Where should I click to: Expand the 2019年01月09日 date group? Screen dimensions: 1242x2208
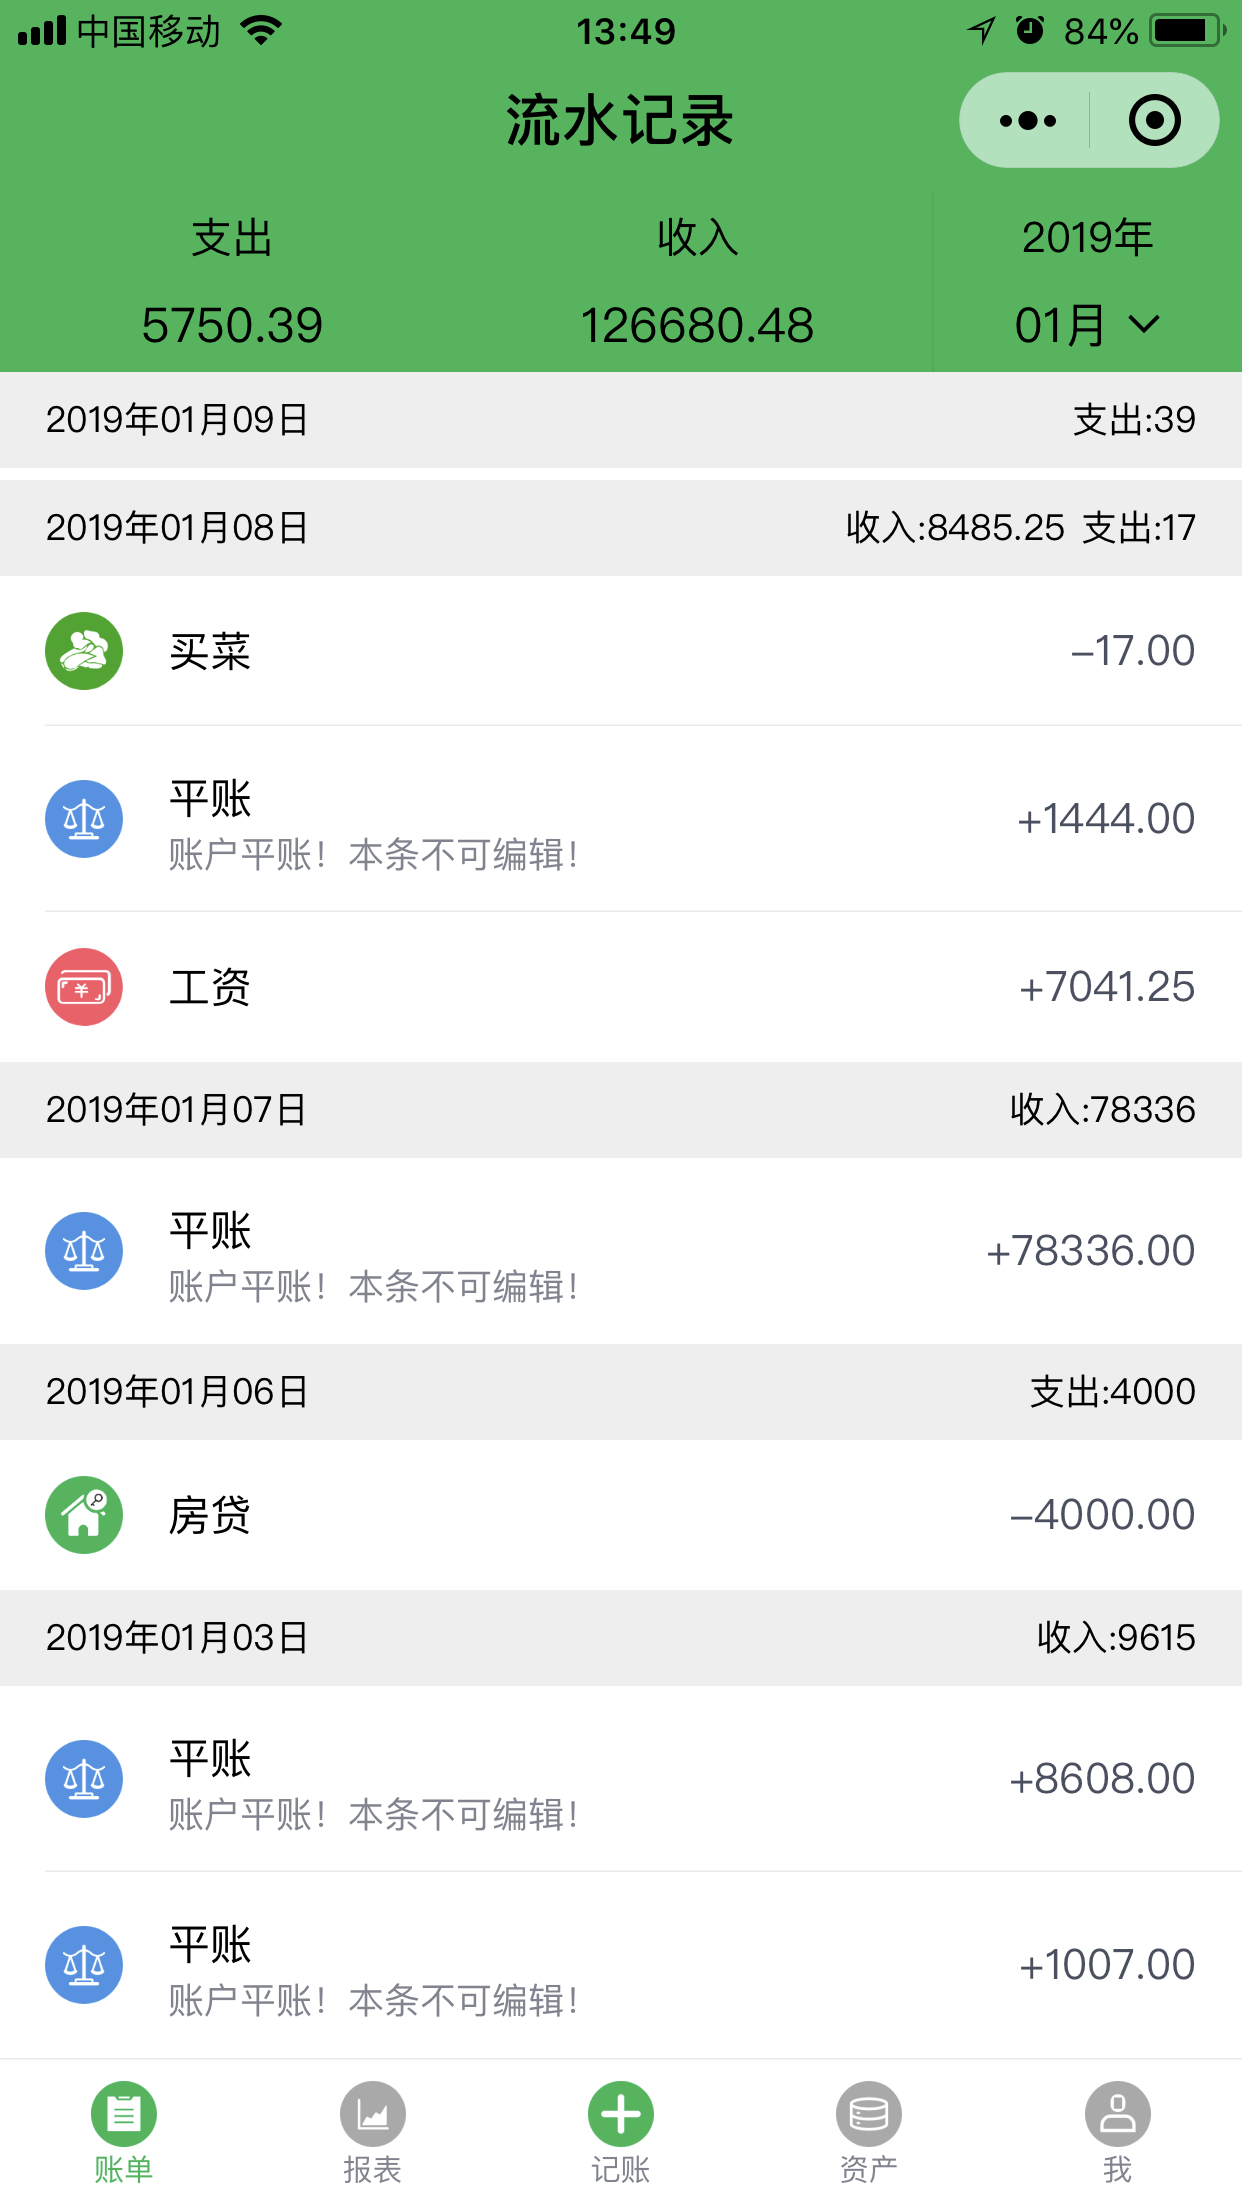pos(621,420)
